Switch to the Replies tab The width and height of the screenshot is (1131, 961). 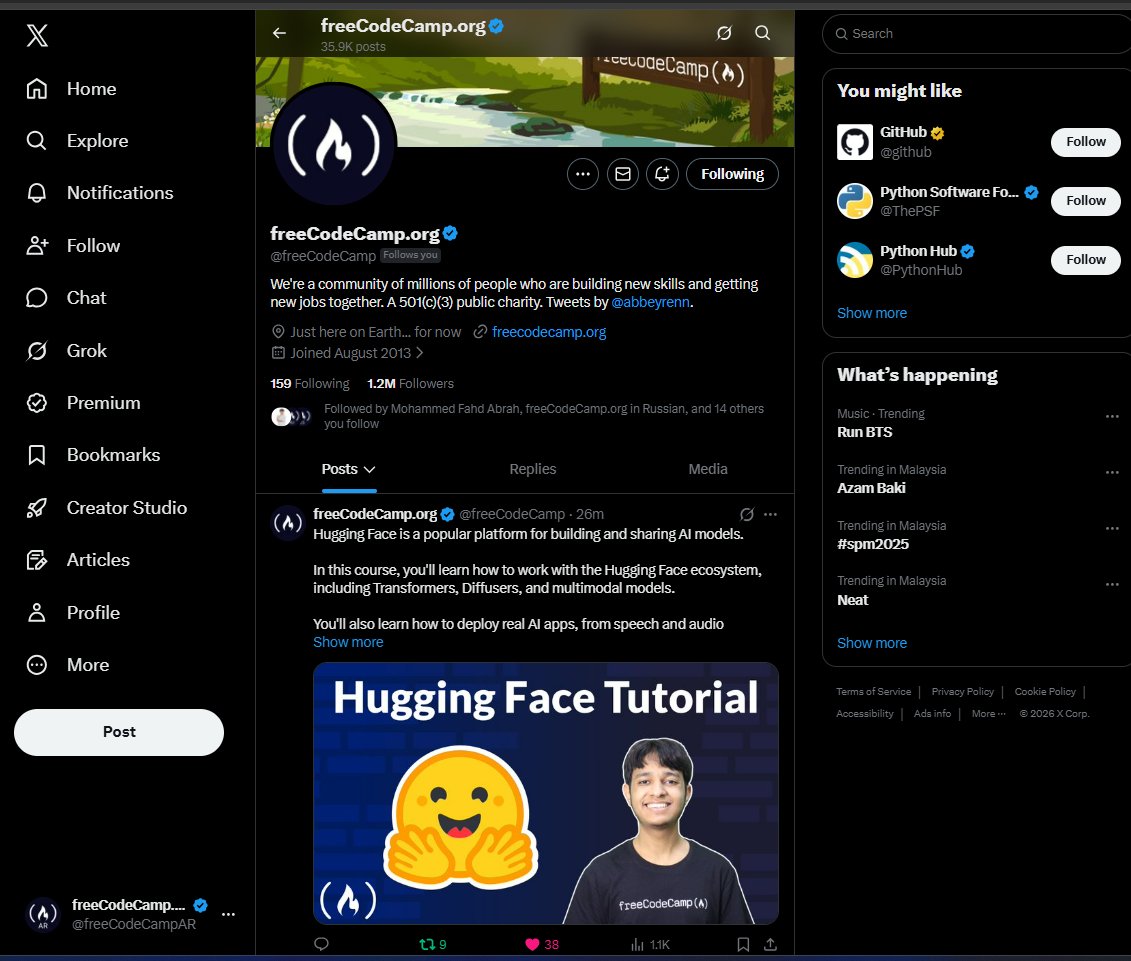[x=532, y=469]
